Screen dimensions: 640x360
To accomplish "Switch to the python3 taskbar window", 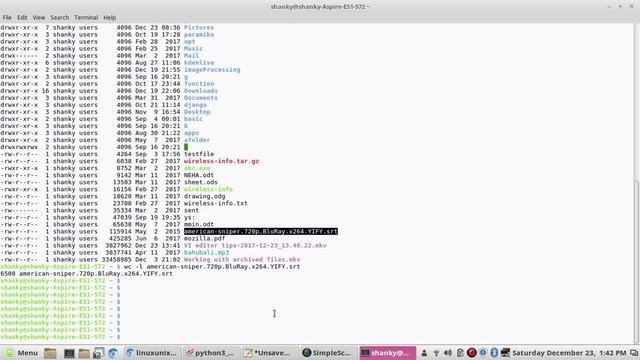I will [211, 353].
